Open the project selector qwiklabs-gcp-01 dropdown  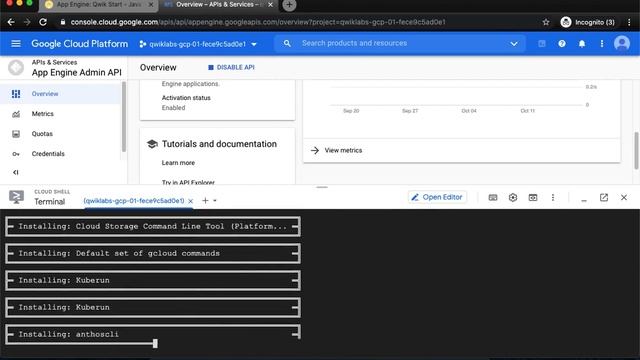click(x=198, y=44)
